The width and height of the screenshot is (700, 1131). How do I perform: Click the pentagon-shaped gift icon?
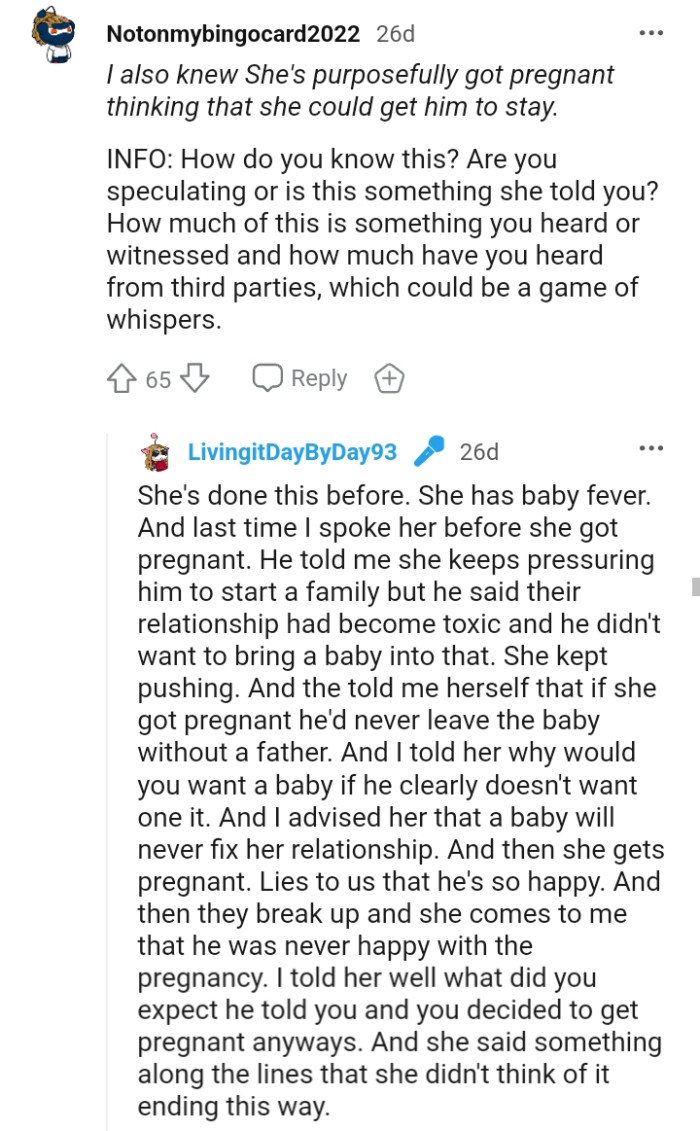(x=390, y=378)
